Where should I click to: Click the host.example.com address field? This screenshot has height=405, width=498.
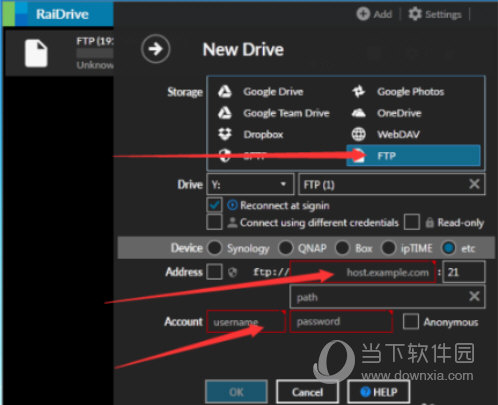click(x=363, y=272)
